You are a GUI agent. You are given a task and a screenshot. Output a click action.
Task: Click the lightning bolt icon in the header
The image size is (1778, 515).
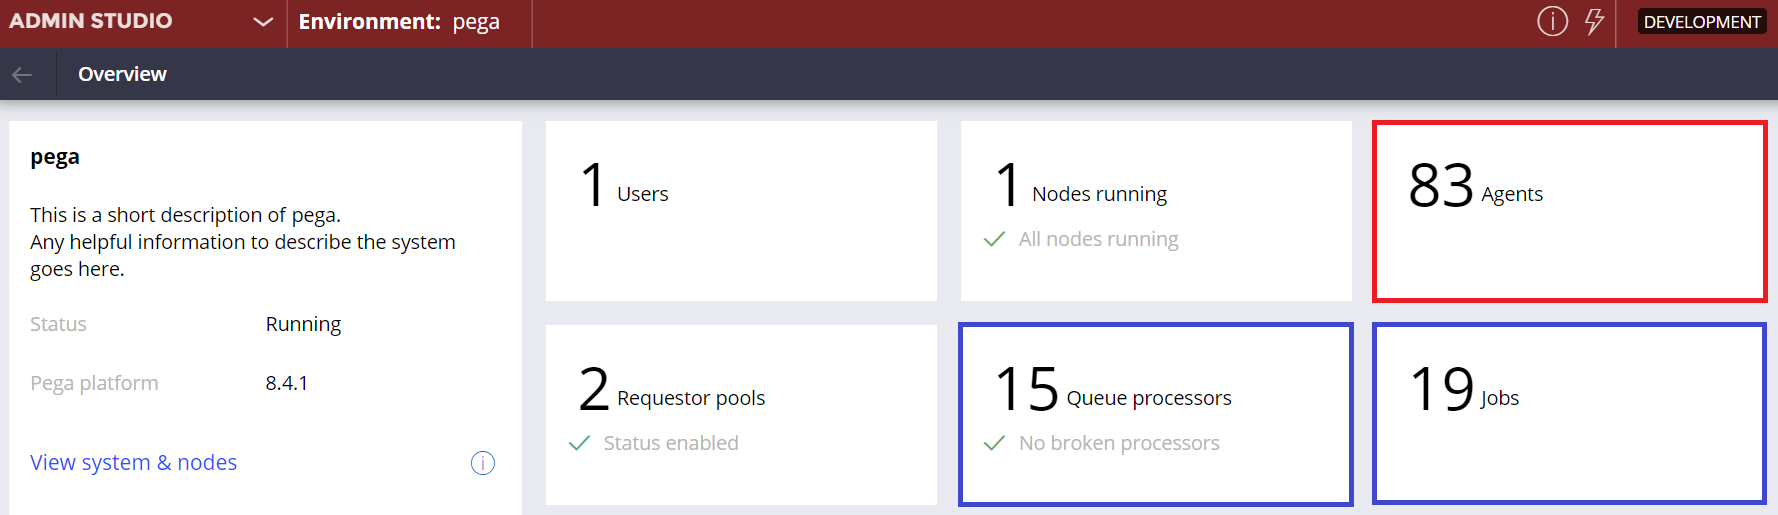coord(1594,21)
